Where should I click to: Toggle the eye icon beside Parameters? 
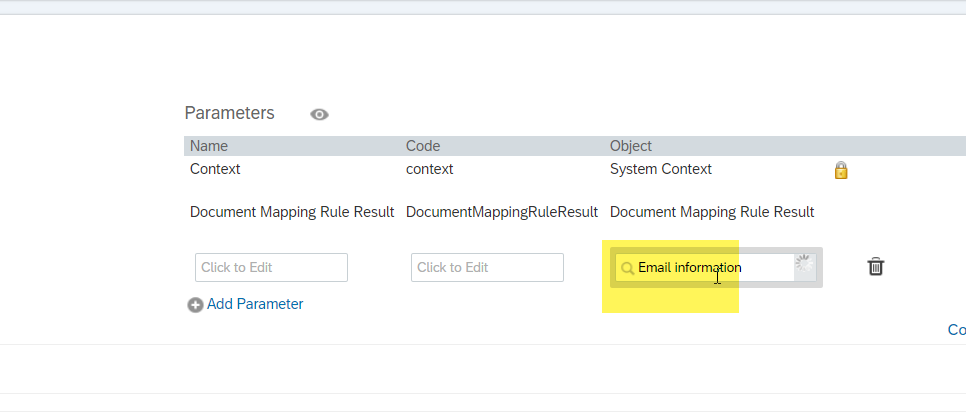319,115
